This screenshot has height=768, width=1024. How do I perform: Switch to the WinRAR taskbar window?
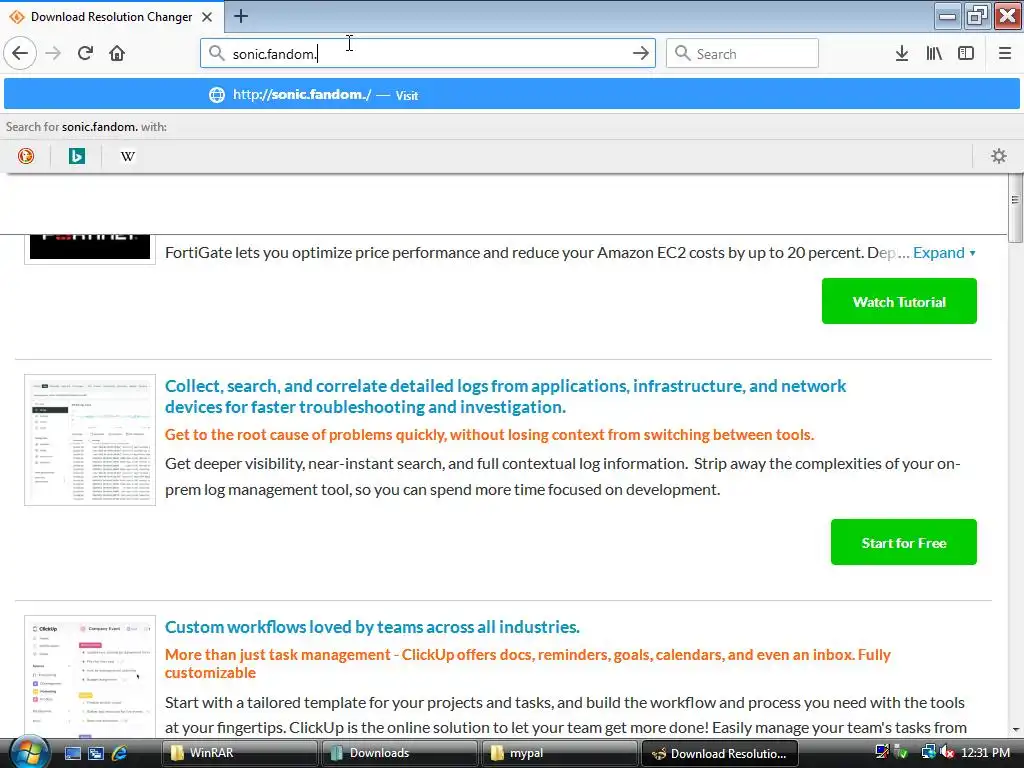coord(240,753)
